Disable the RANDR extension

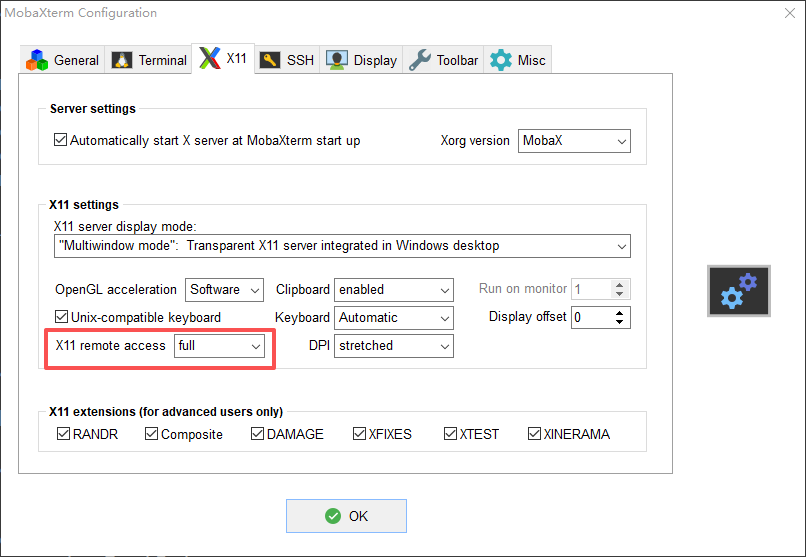coord(63,434)
